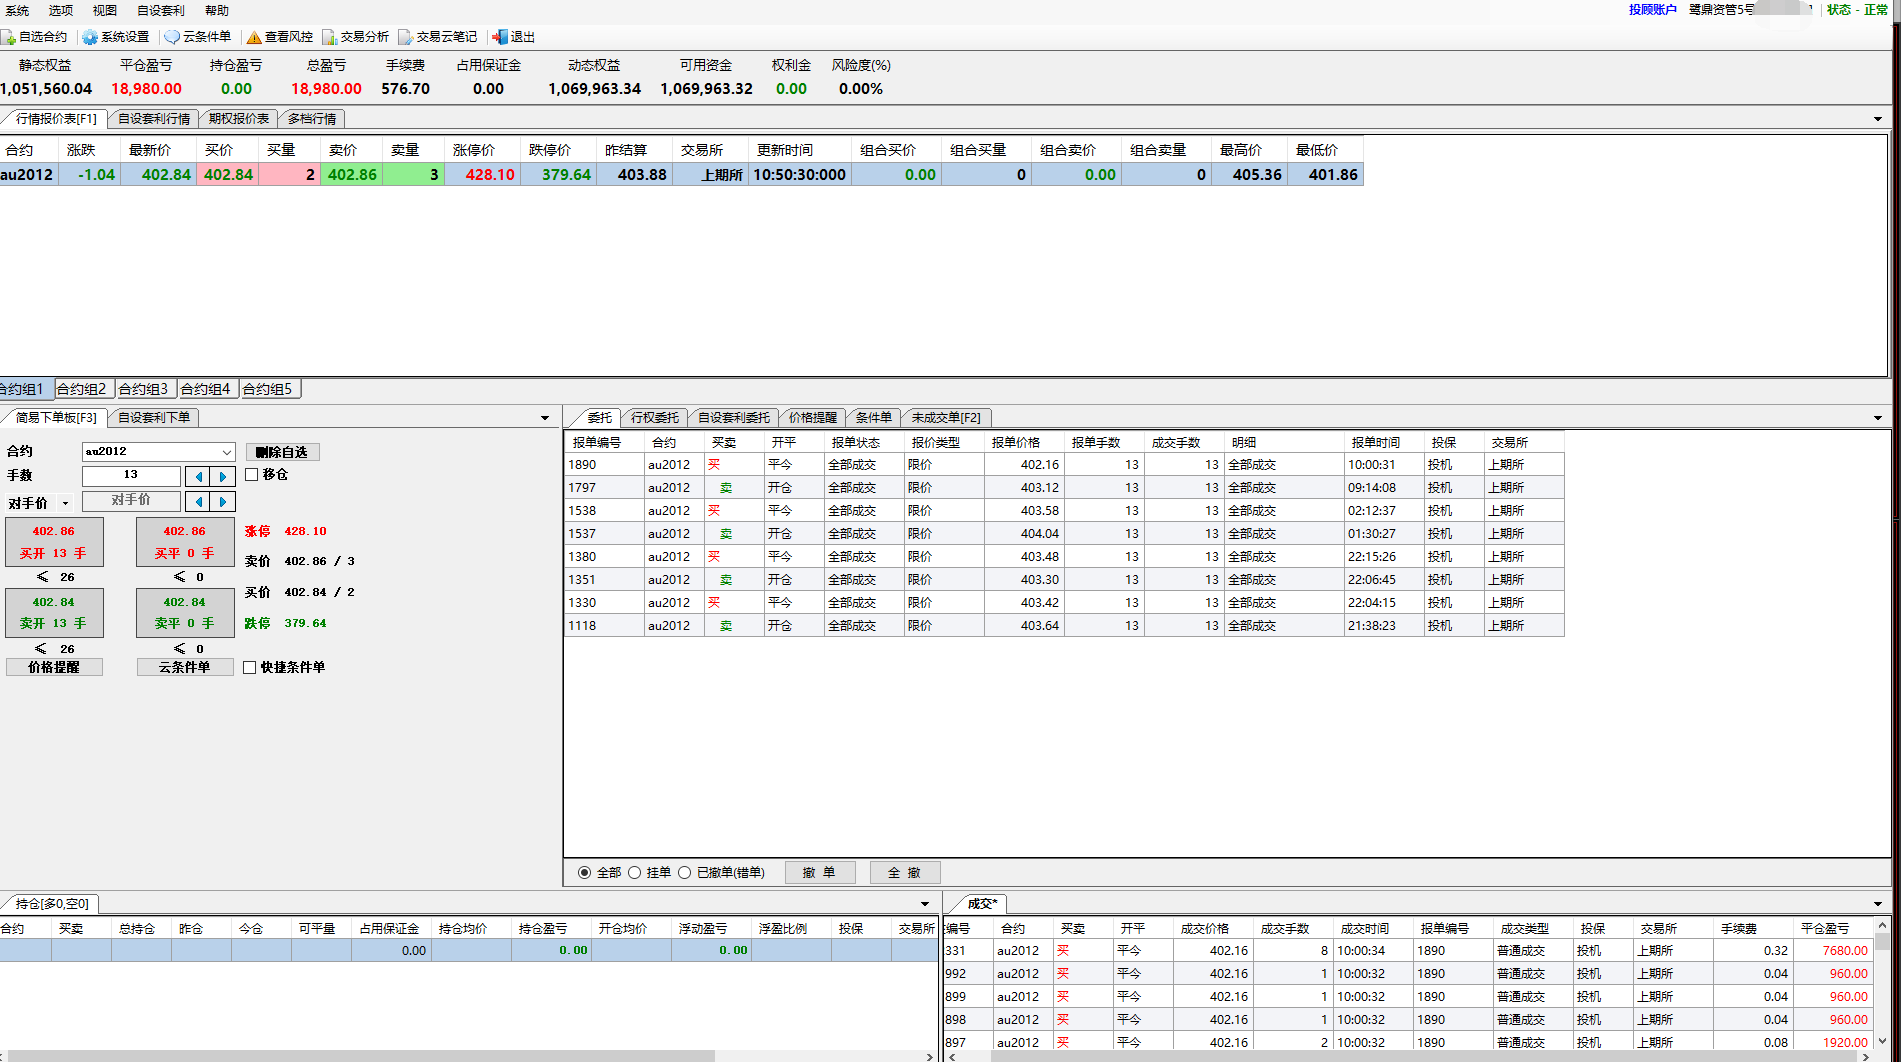Expand the 委托 panel dropdown arrow
Image resolution: width=1901 pixels, height=1062 pixels.
click(1877, 418)
